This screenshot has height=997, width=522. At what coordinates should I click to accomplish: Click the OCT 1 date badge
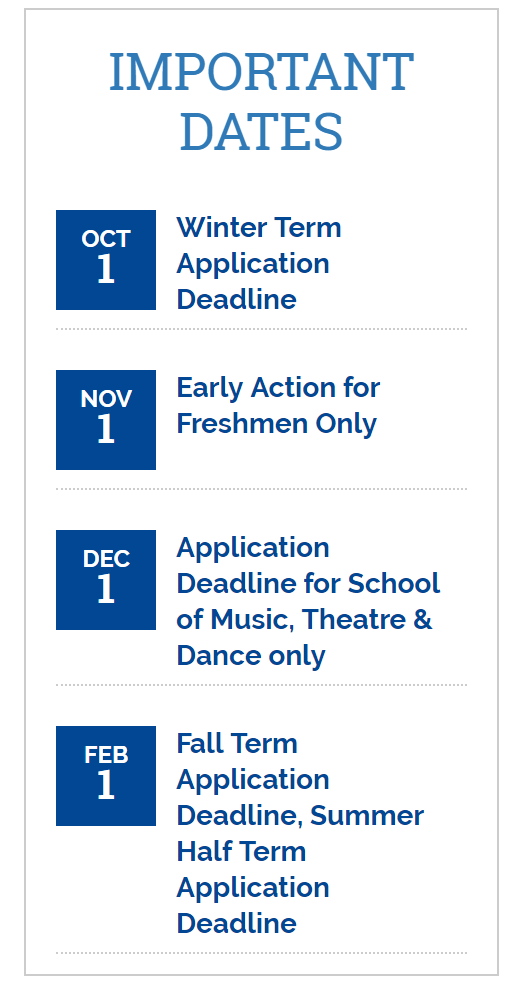point(106,259)
